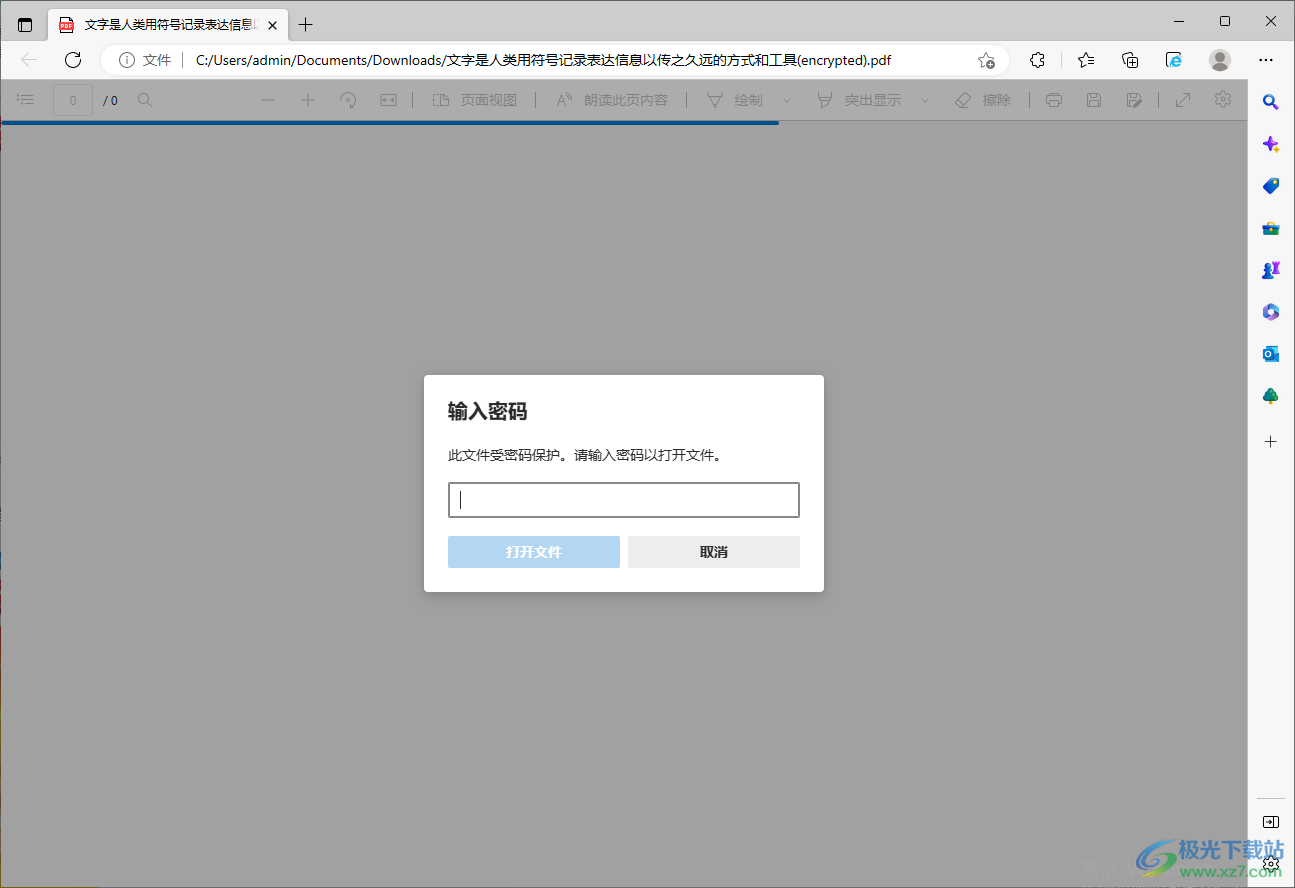Image resolution: width=1295 pixels, height=888 pixels.
Task: Rotate the PDF page
Action: (348, 100)
